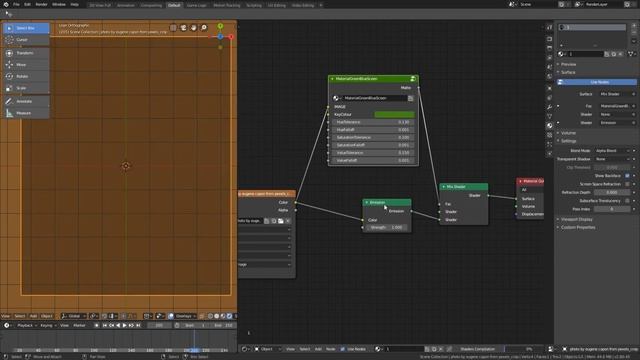Select the Rotate tool
640x360 pixels.
pos(27,76)
